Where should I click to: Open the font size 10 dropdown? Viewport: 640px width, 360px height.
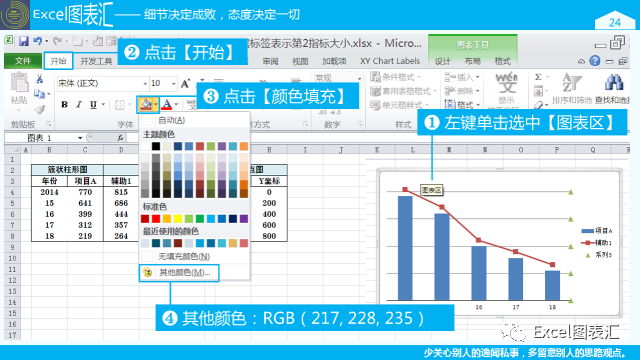click(173, 84)
